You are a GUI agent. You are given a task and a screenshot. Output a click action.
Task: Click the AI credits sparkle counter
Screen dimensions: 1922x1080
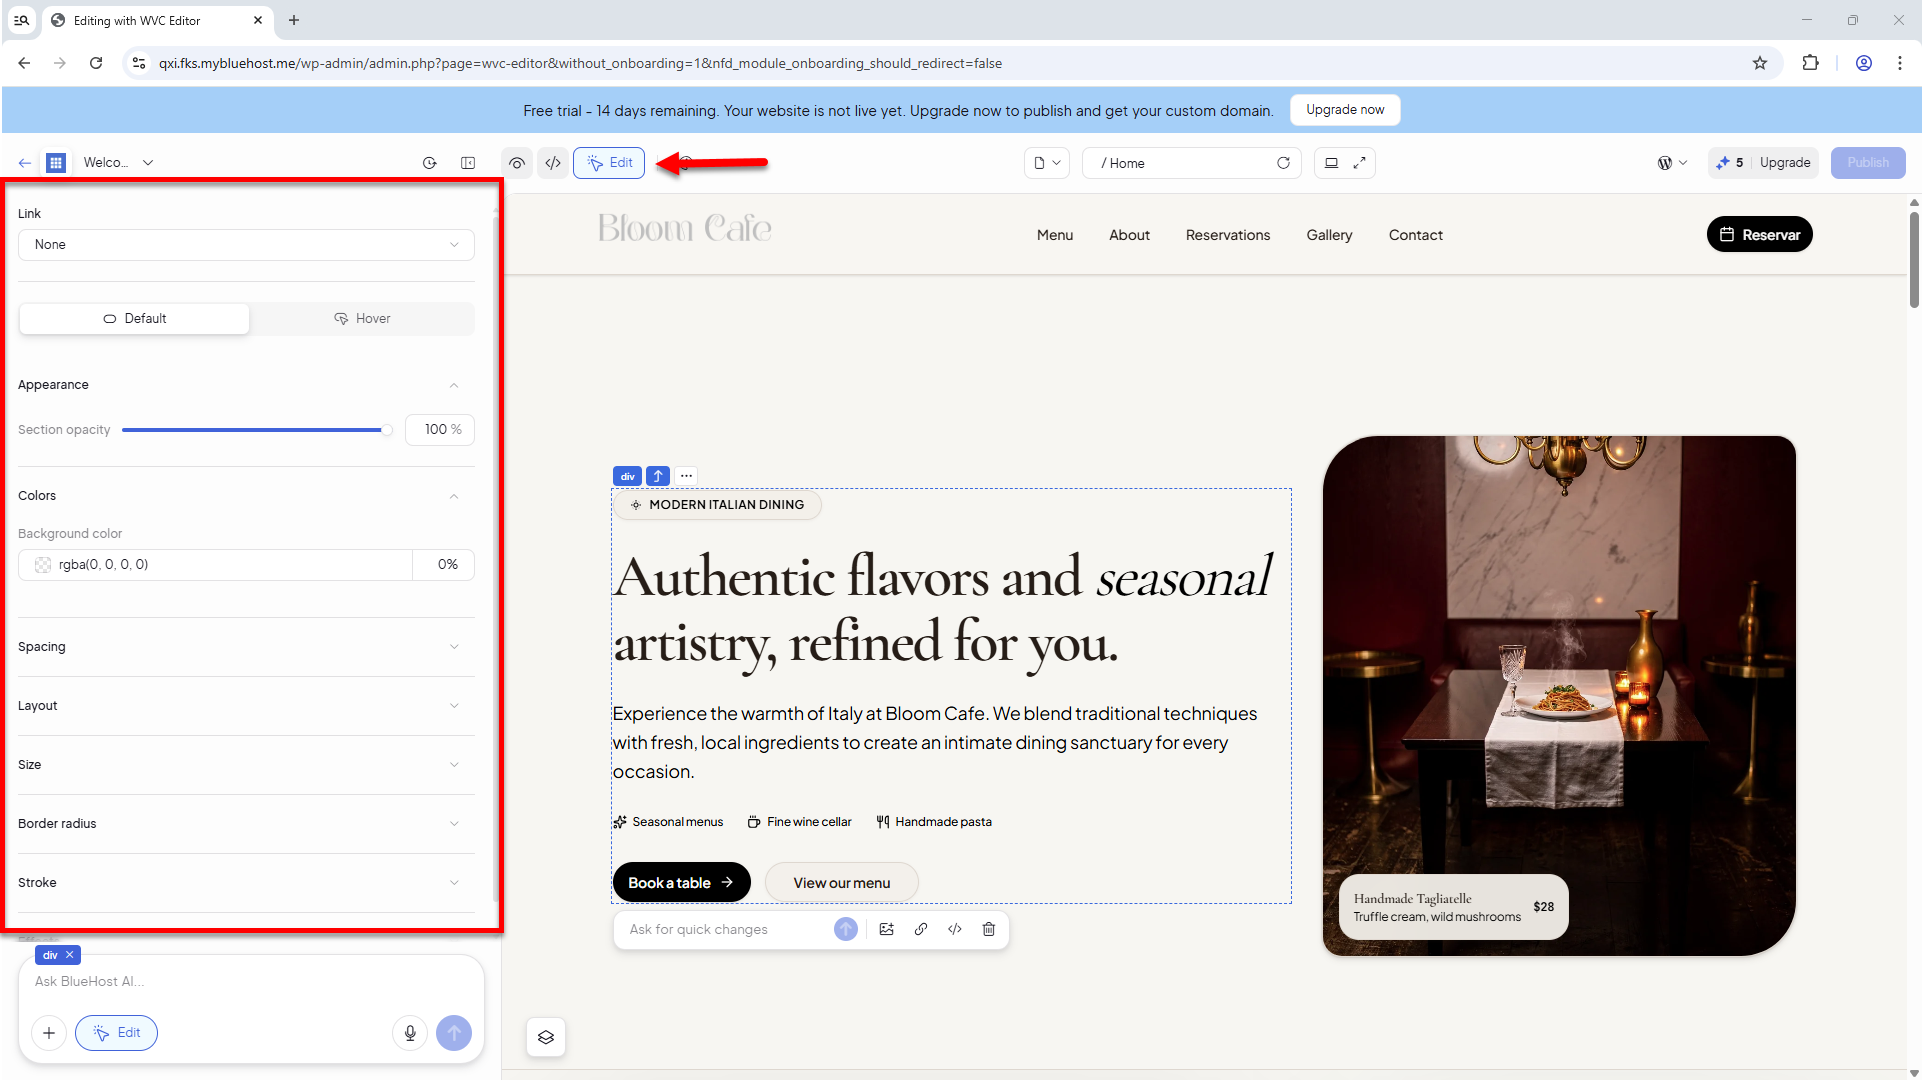tap(1730, 163)
